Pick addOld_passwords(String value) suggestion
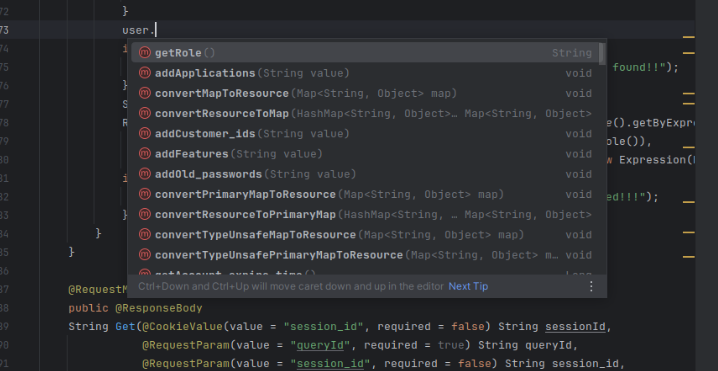Image resolution: width=718 pixels, height=371 pixels. tap(365, 174)
